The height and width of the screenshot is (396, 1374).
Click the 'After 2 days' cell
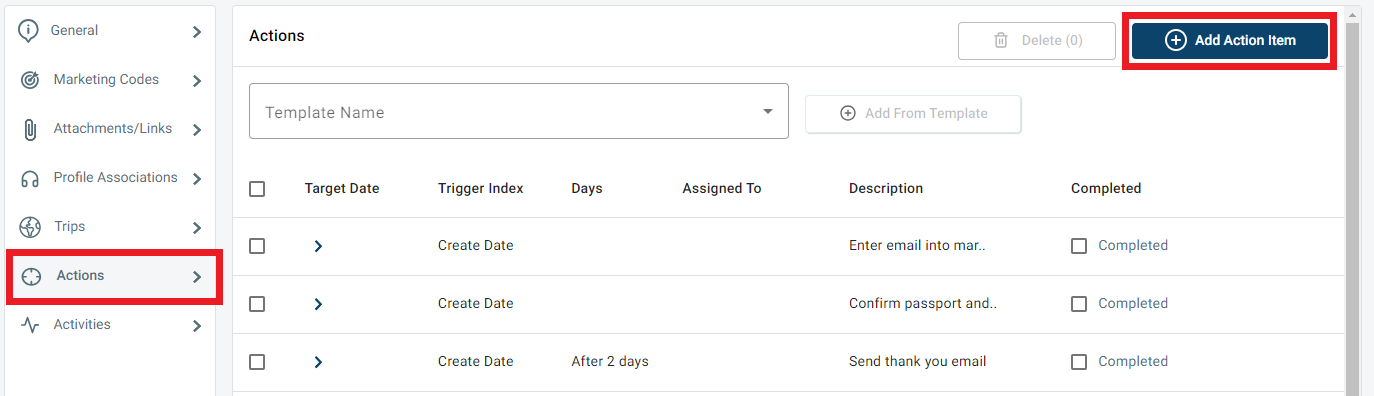[610, 362]
